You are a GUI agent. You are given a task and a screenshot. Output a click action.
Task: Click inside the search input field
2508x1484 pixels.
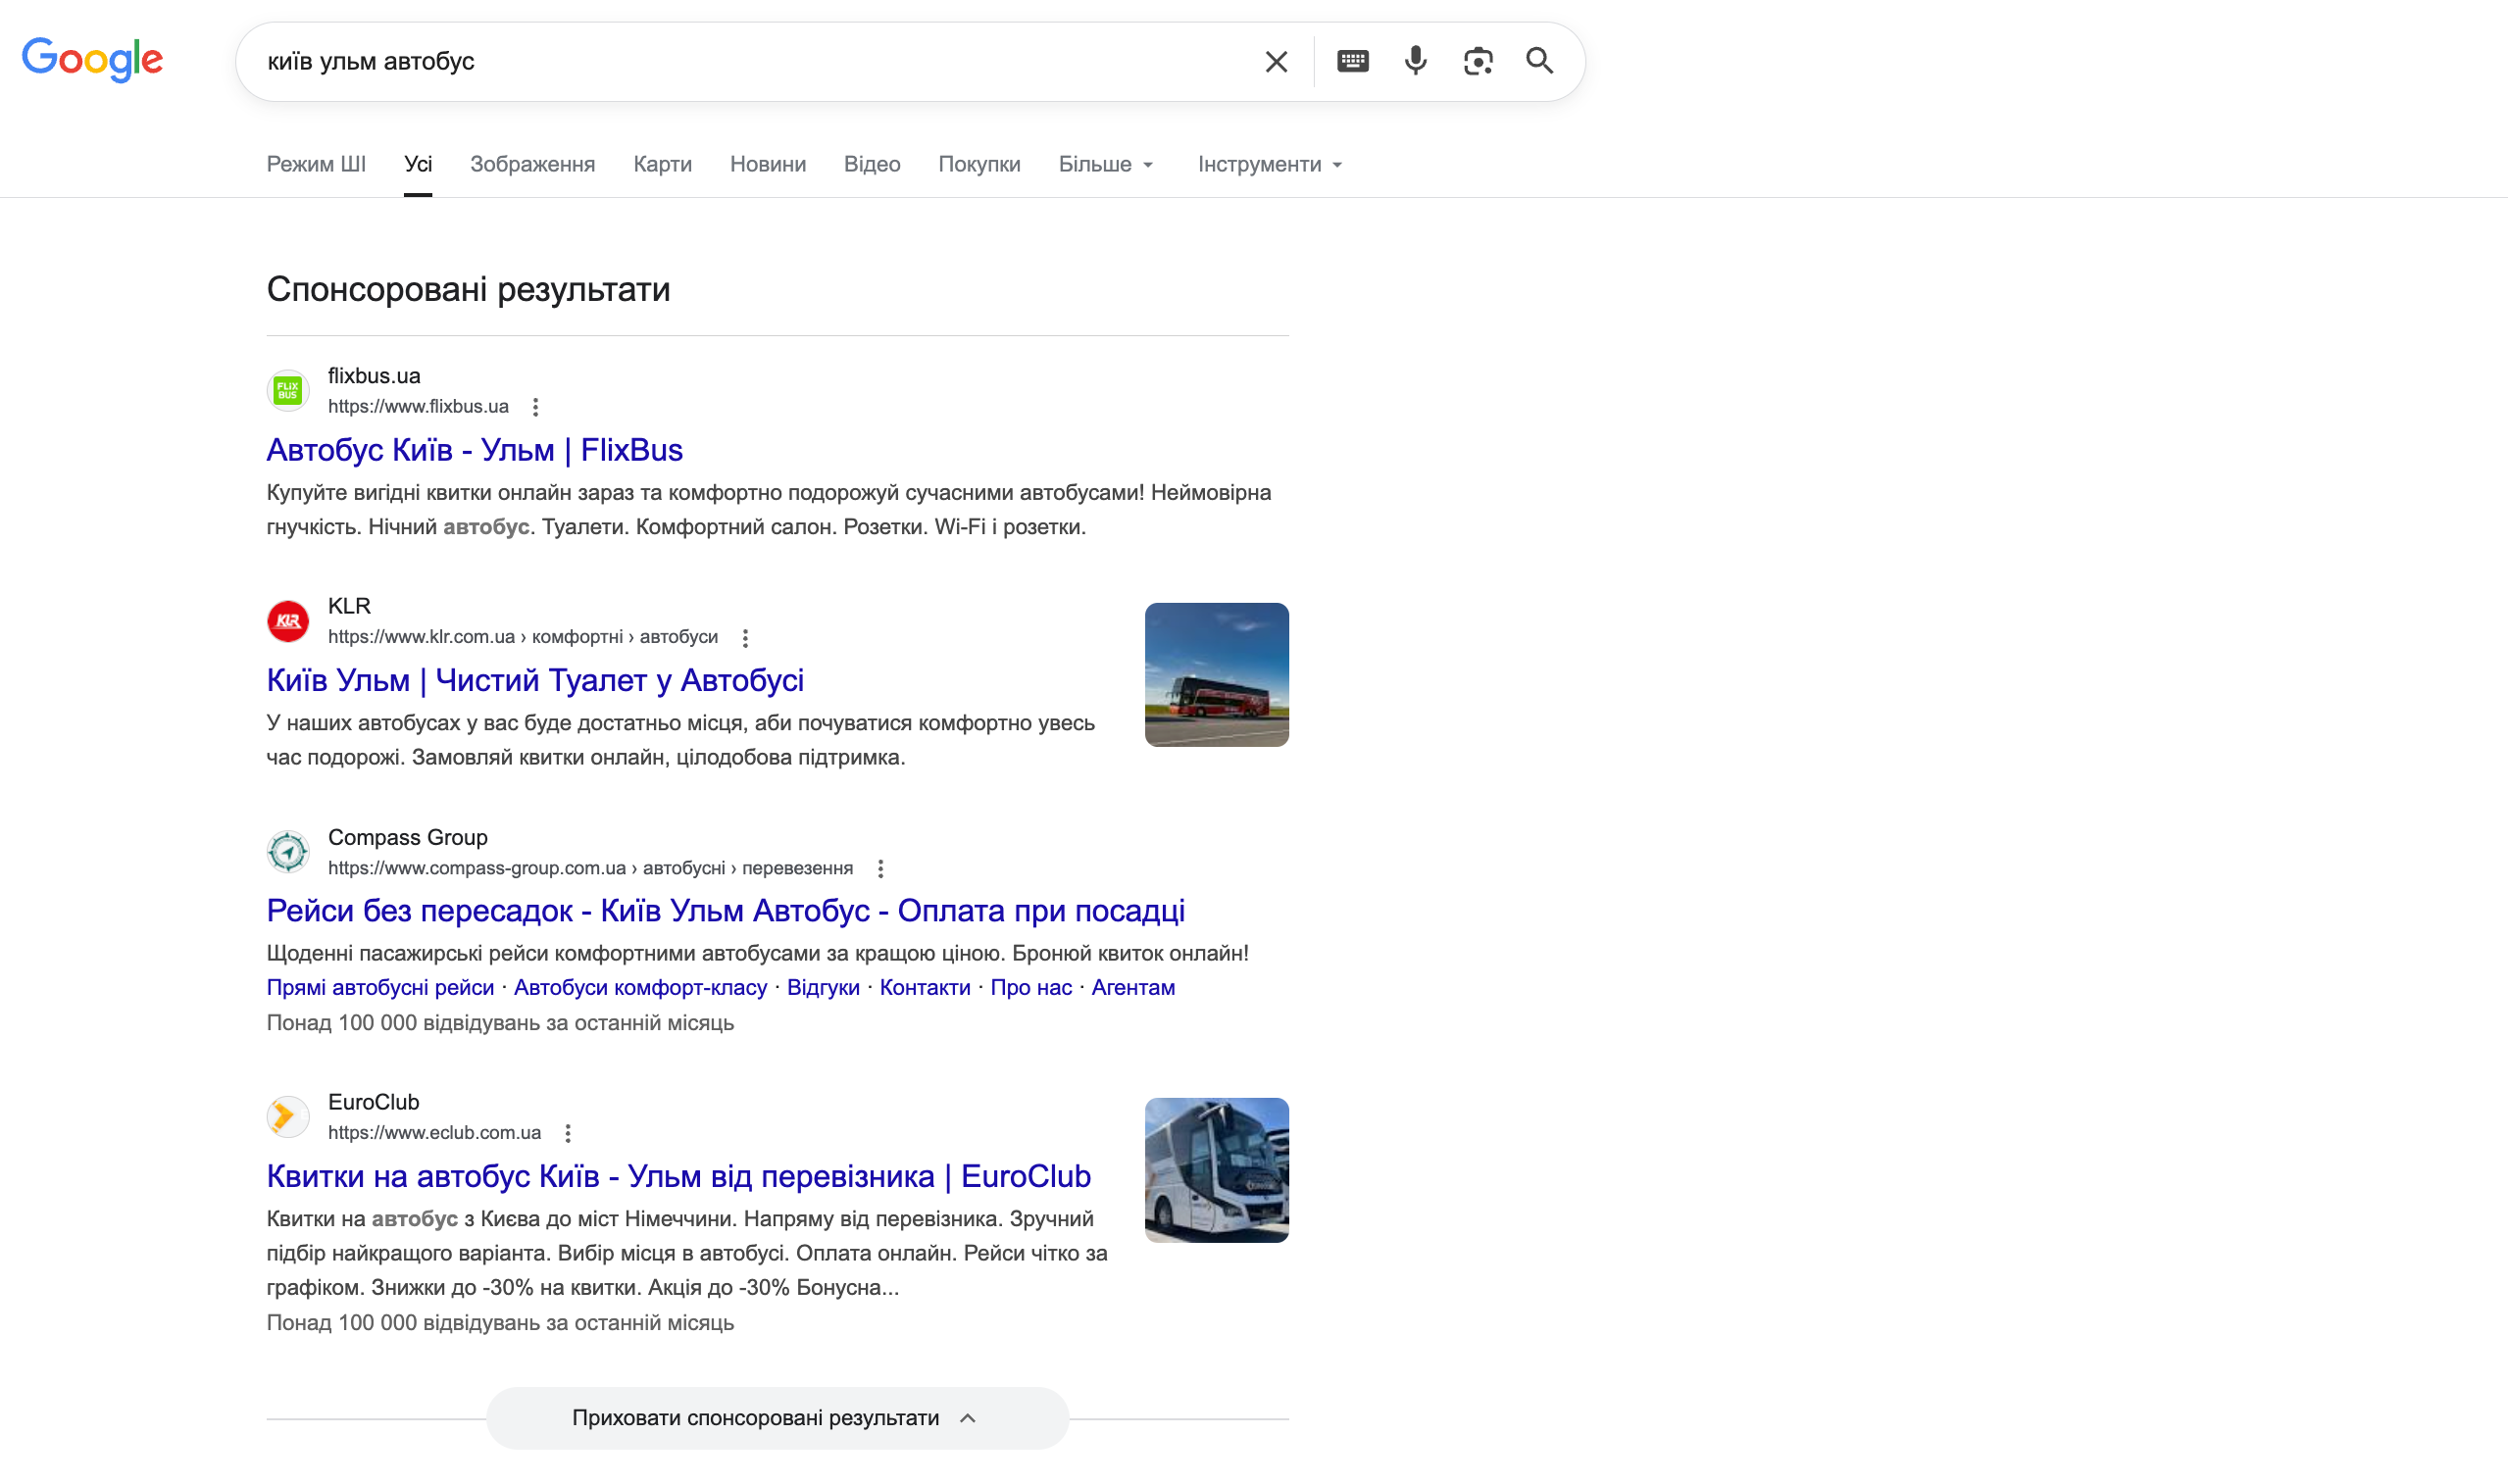[x=750, y=61]
